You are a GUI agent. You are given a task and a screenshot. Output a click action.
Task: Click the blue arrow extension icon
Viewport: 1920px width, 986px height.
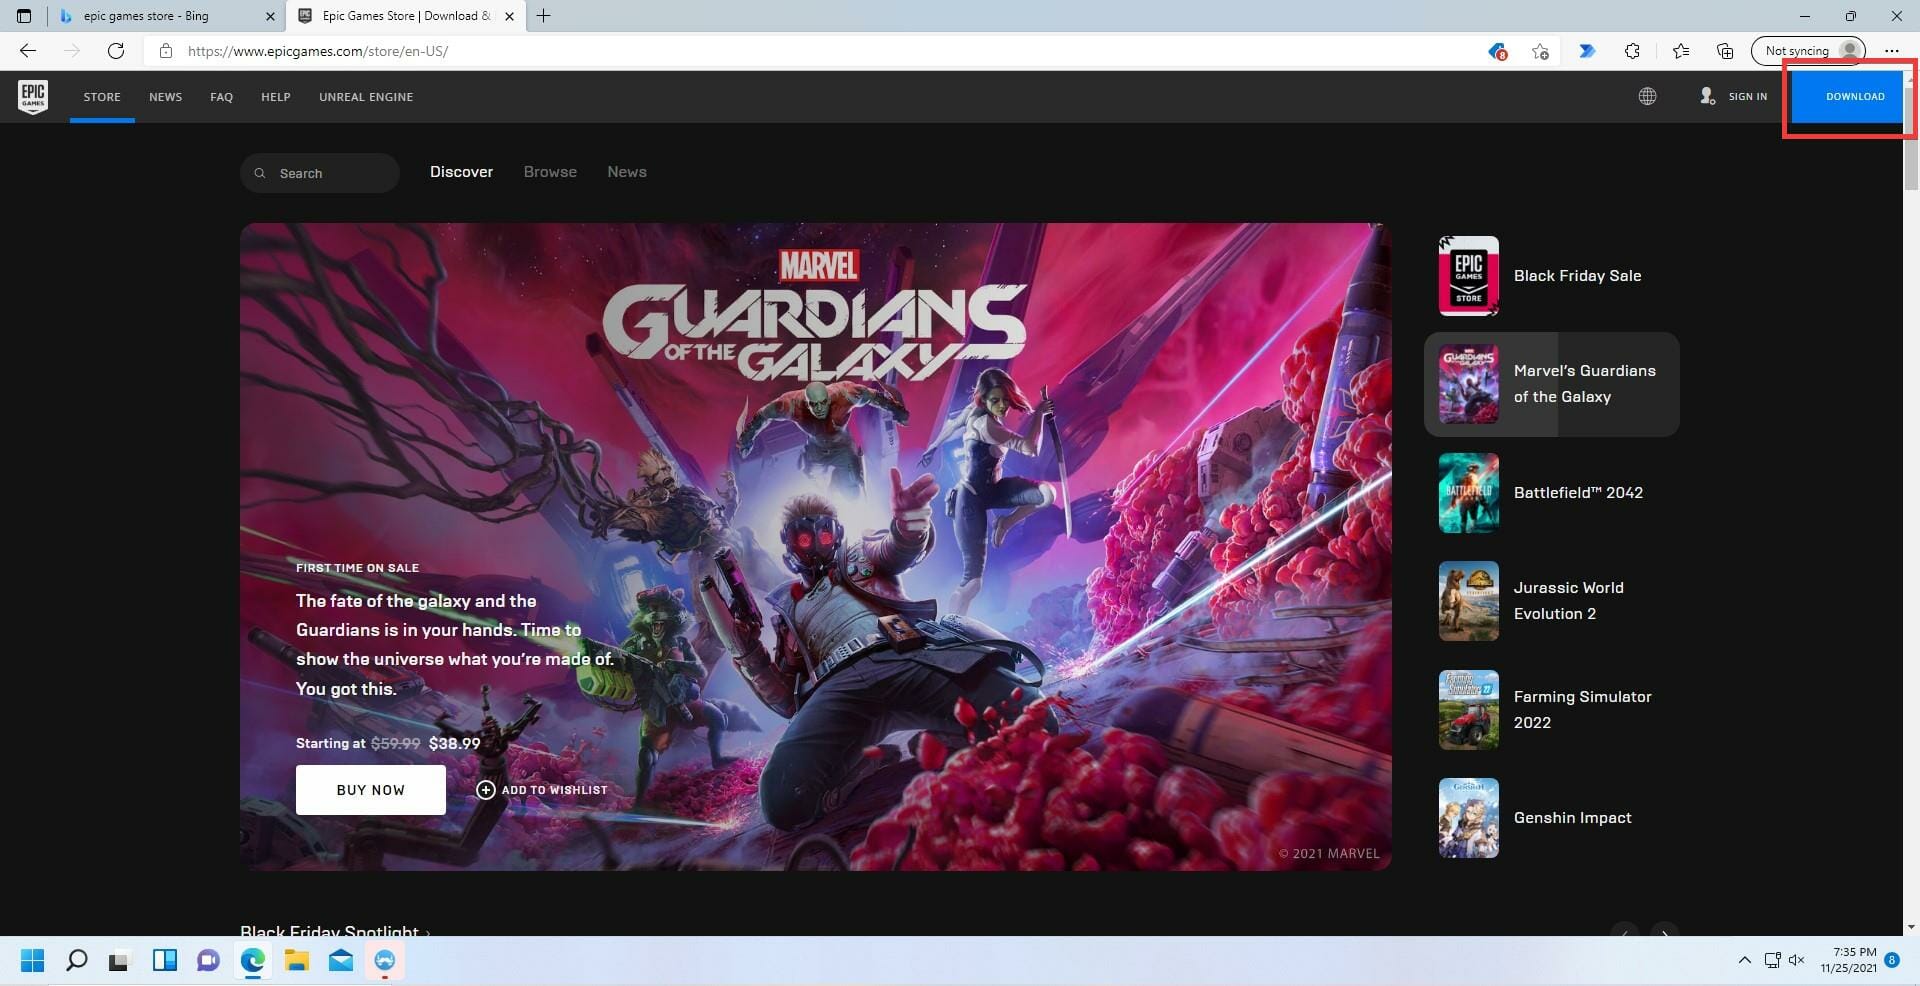[1587, 51]
